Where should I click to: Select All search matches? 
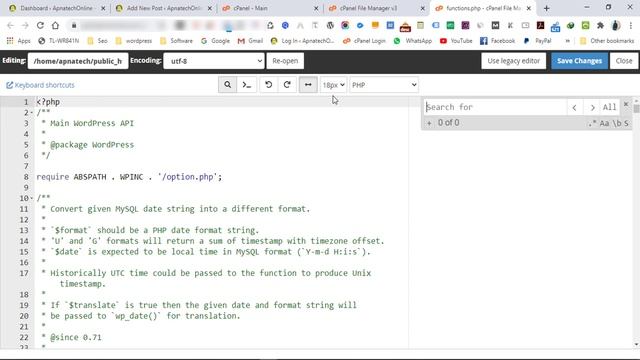pyautogui.click(x=609, y=107)
